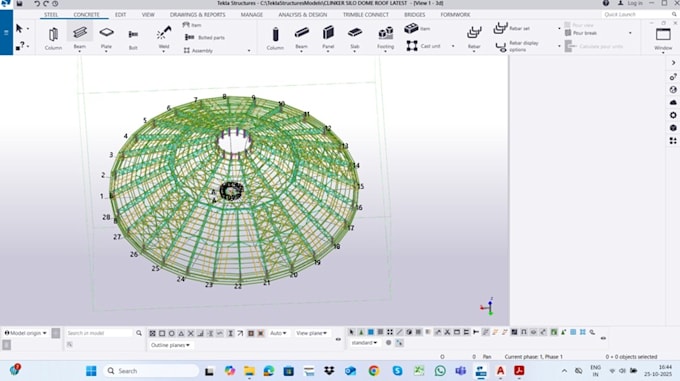
Task: Open Chrome from the taskbar
Action: coord(374,371)
